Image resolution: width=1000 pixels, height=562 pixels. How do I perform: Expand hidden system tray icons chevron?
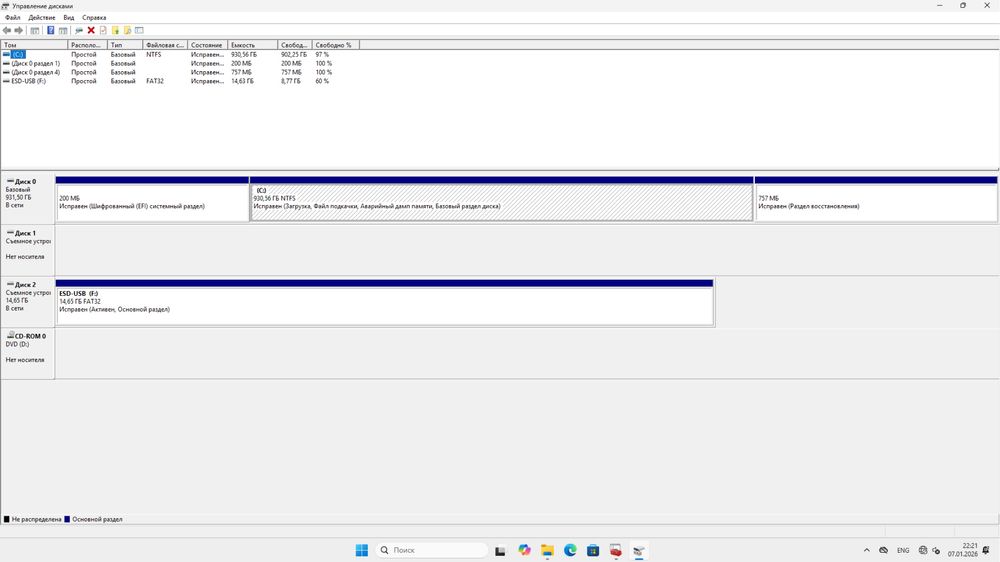coord(866,550)
